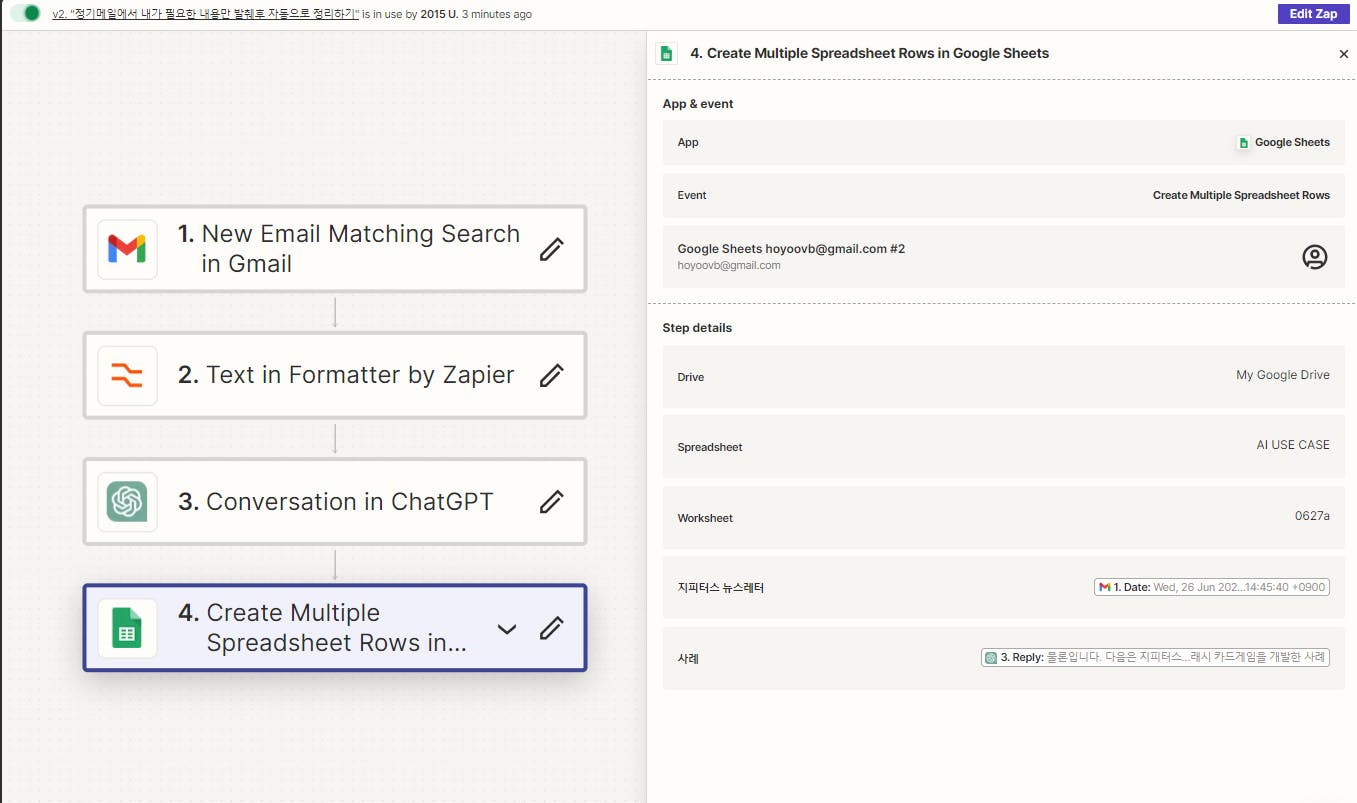The image size is (1357, 803).
Task: Open the Zap title link
Action: point(205,14)
